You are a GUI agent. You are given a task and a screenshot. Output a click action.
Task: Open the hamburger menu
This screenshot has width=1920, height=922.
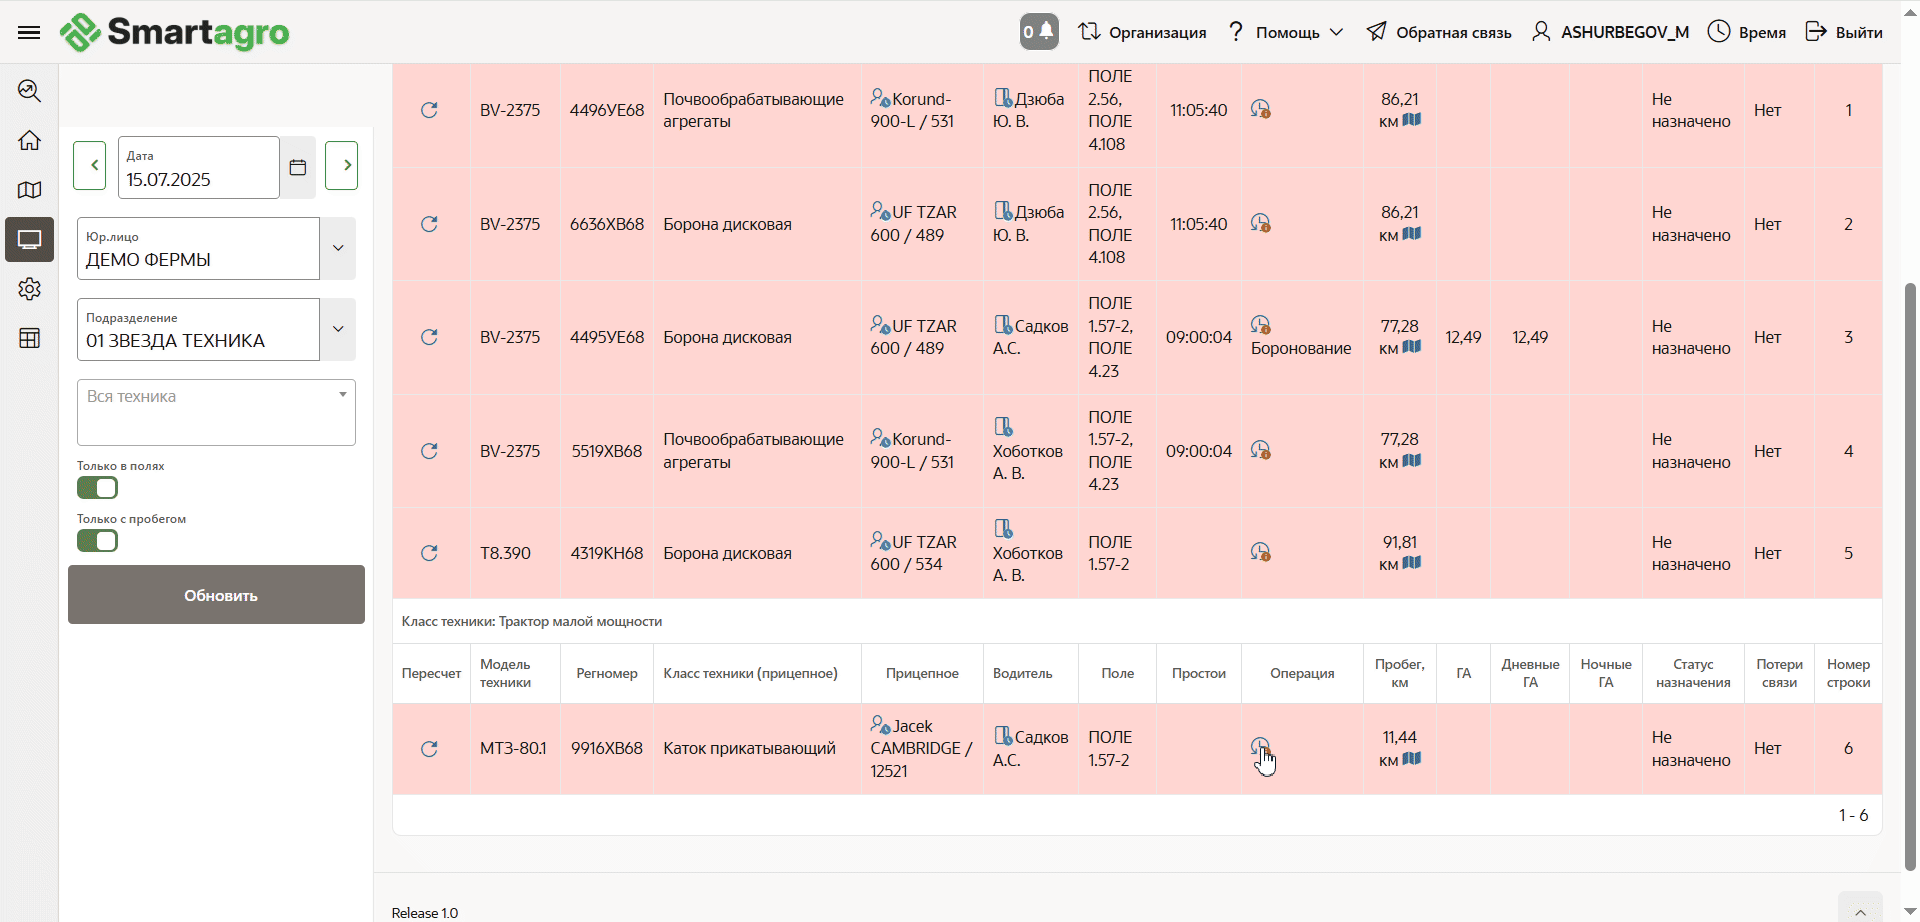click(29, 32)
